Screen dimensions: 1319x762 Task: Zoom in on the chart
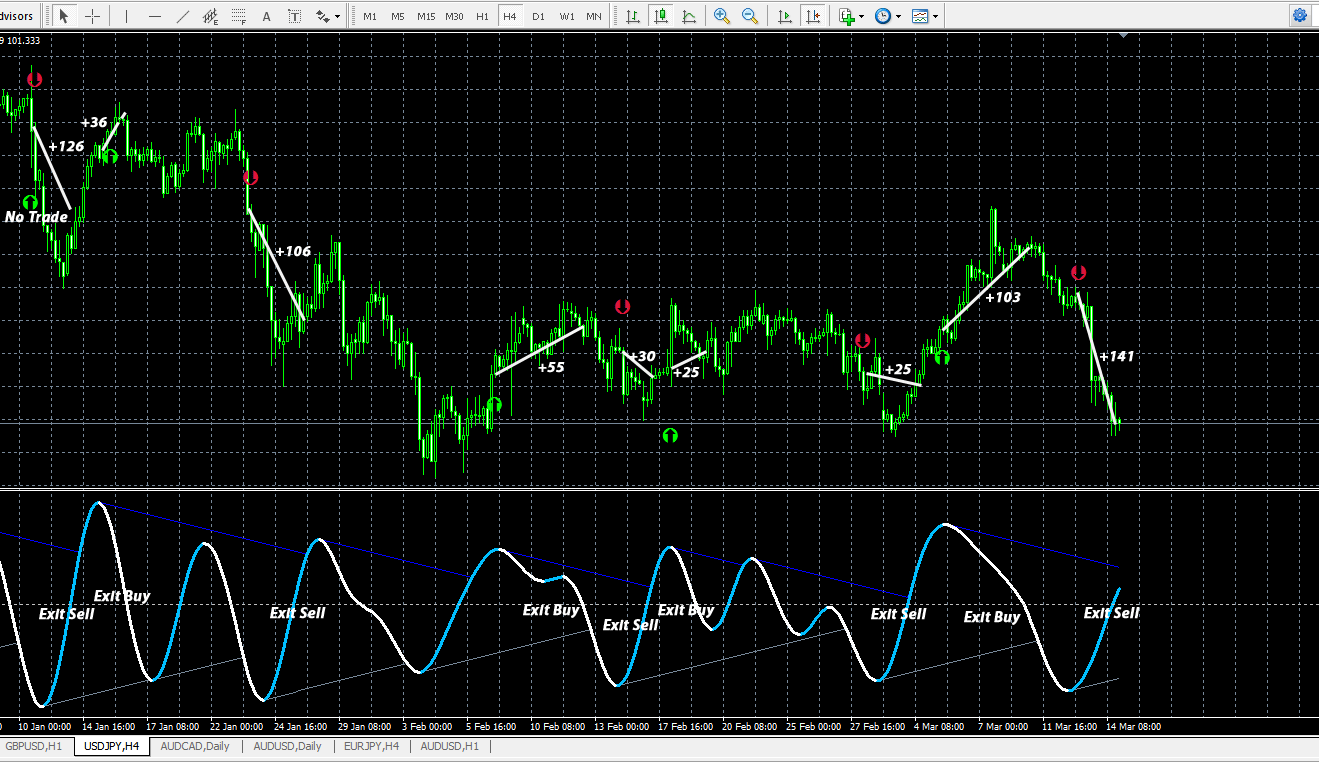coord(722,16)
